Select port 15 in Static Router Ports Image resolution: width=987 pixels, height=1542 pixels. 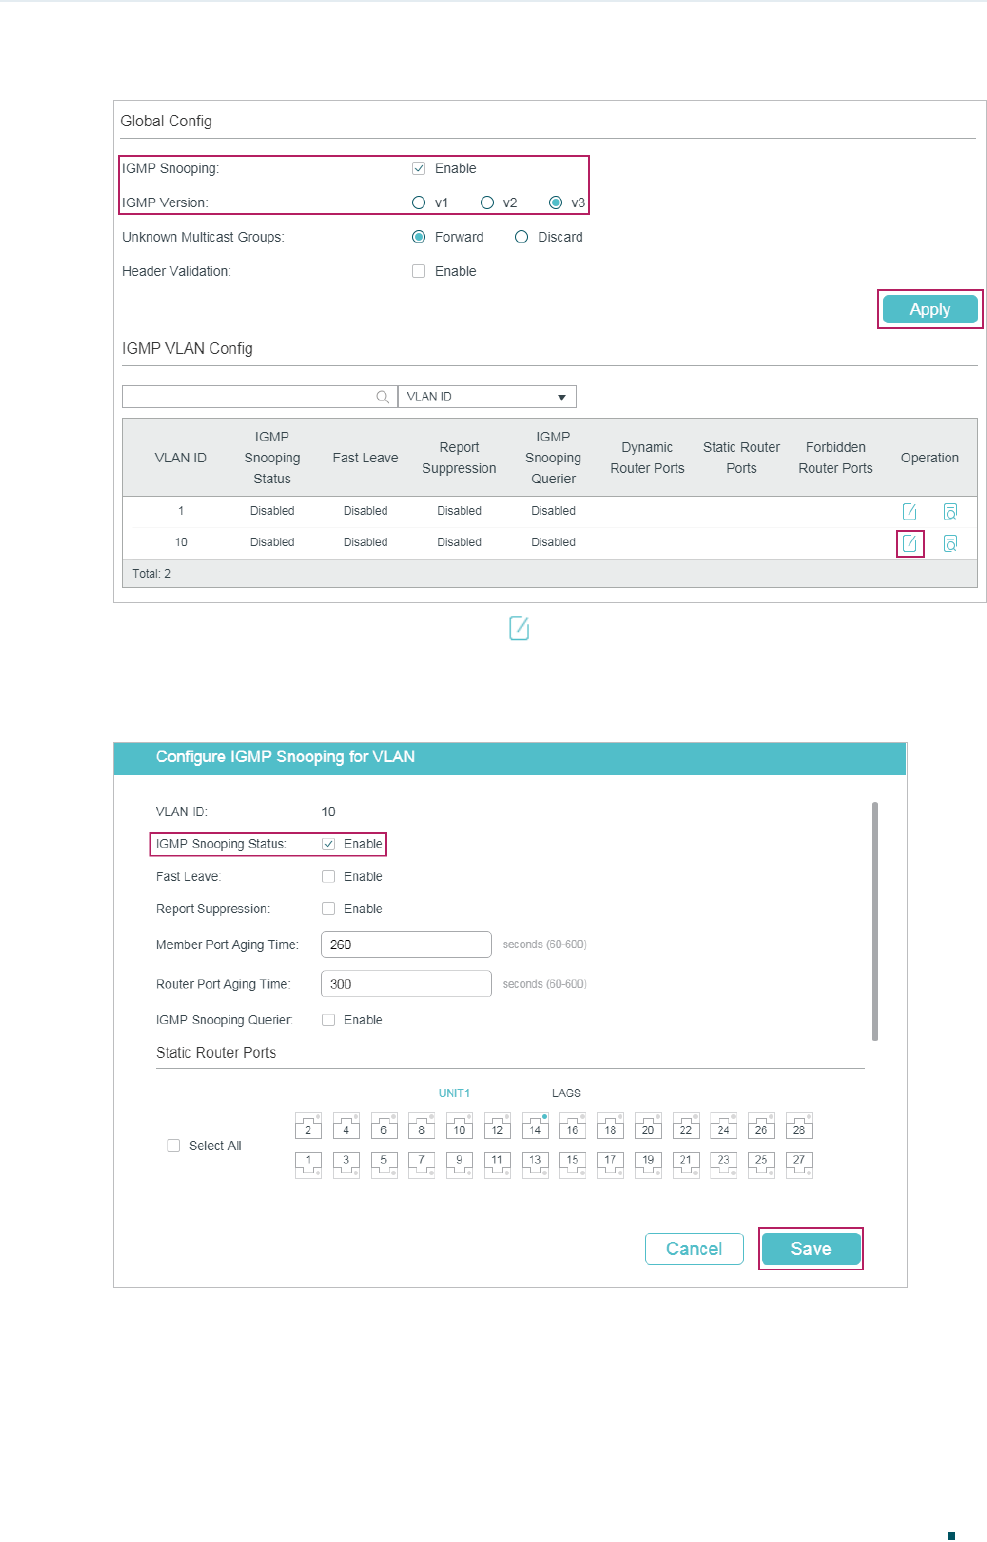click(x=572, y=1165)
